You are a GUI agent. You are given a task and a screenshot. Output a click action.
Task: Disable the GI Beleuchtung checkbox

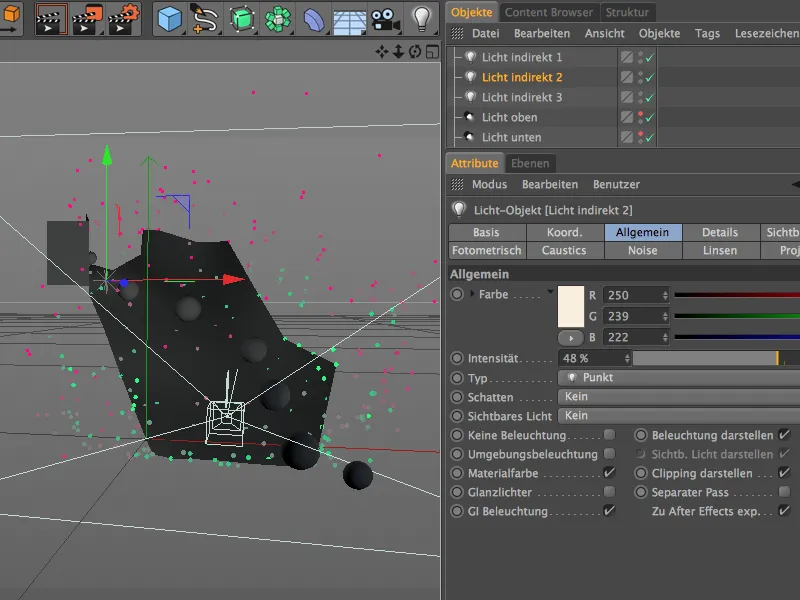609,510
